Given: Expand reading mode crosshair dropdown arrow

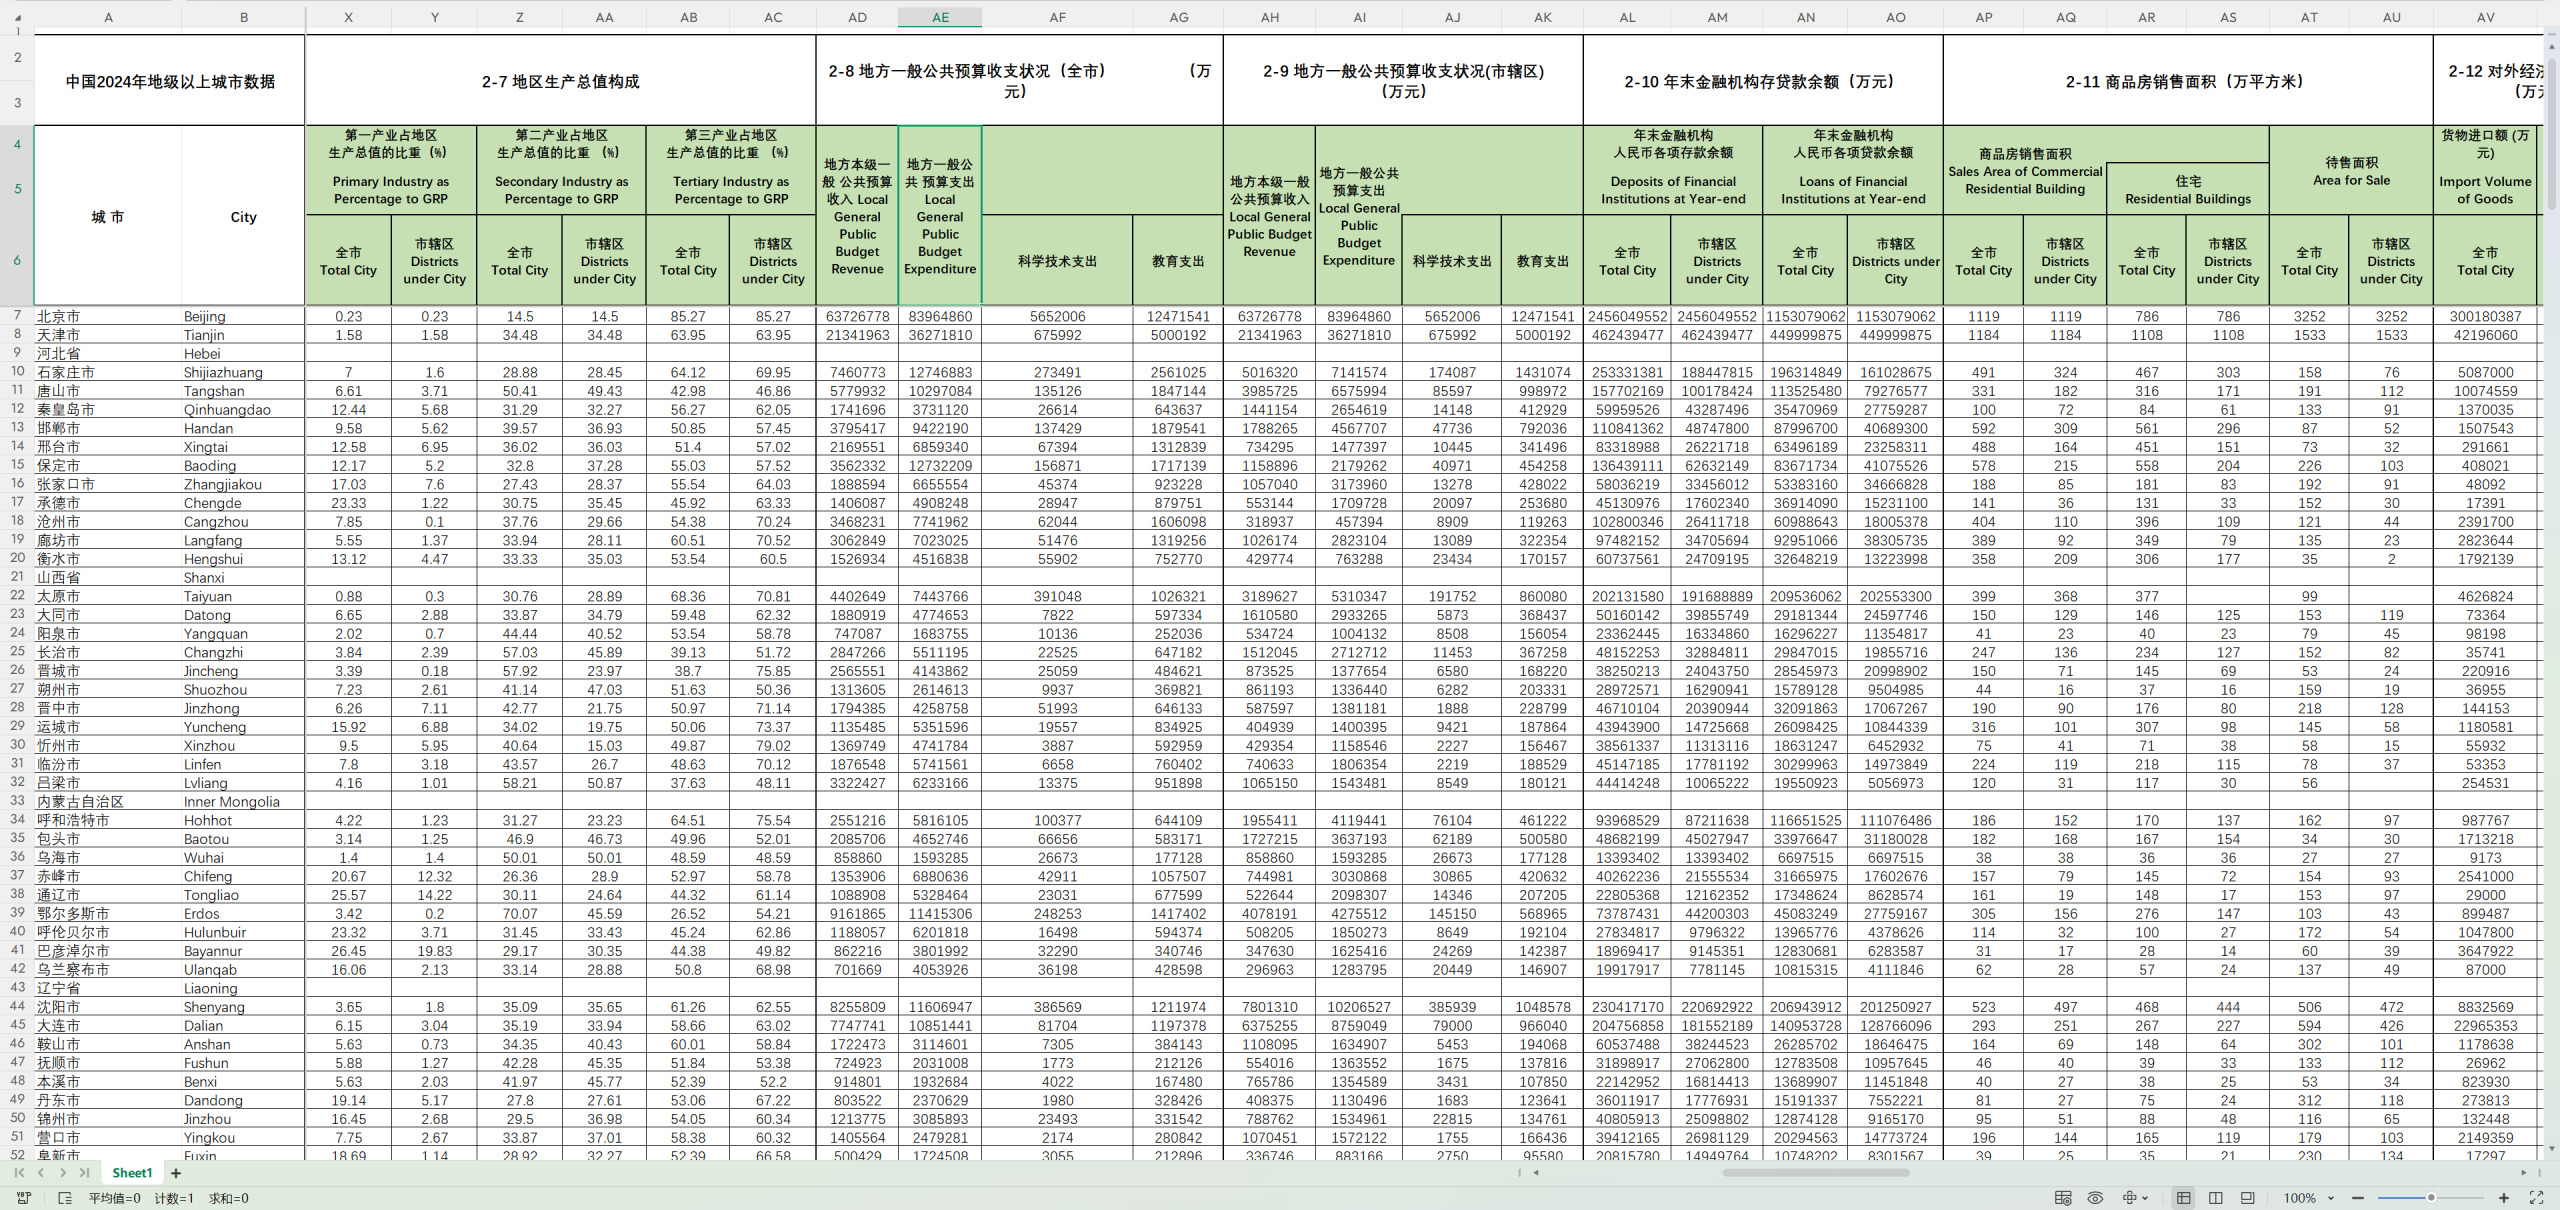Looking at the screenshot, I should [2146, 1198].
